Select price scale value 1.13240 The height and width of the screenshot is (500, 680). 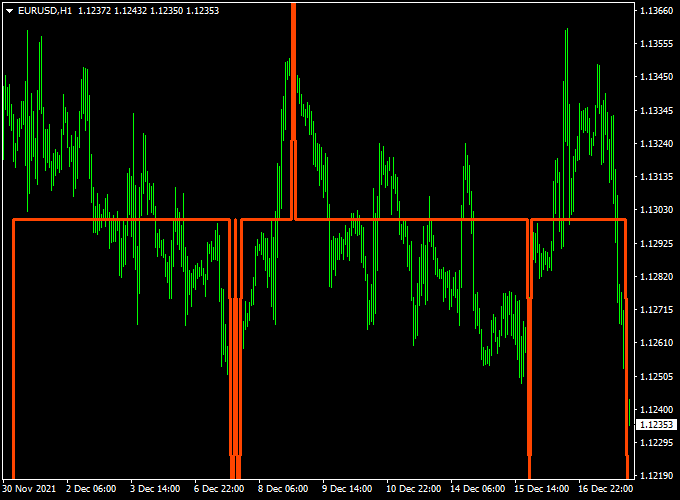tap(656, 144)
